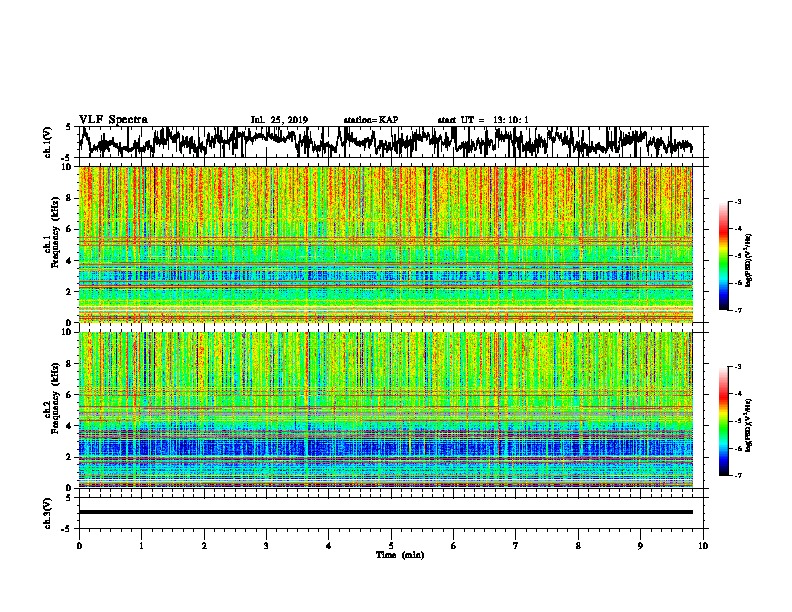The width and height of the screenshot is (792, 612).
Task: Click the "ch.3(V)" axis label
Action: coord(48,513)
